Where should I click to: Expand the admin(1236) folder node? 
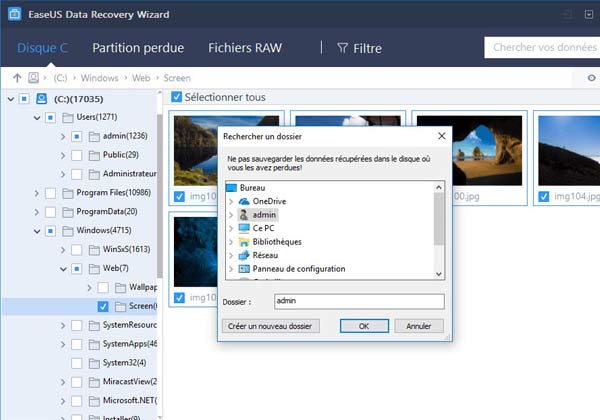click(x=63, y=136)
